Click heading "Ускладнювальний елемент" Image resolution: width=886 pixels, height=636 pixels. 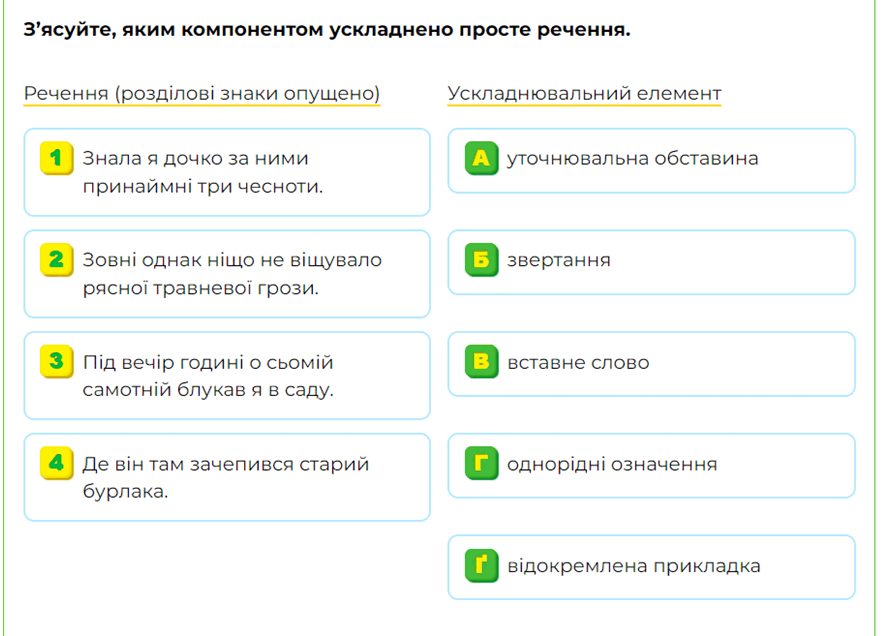tap(584, 93)
